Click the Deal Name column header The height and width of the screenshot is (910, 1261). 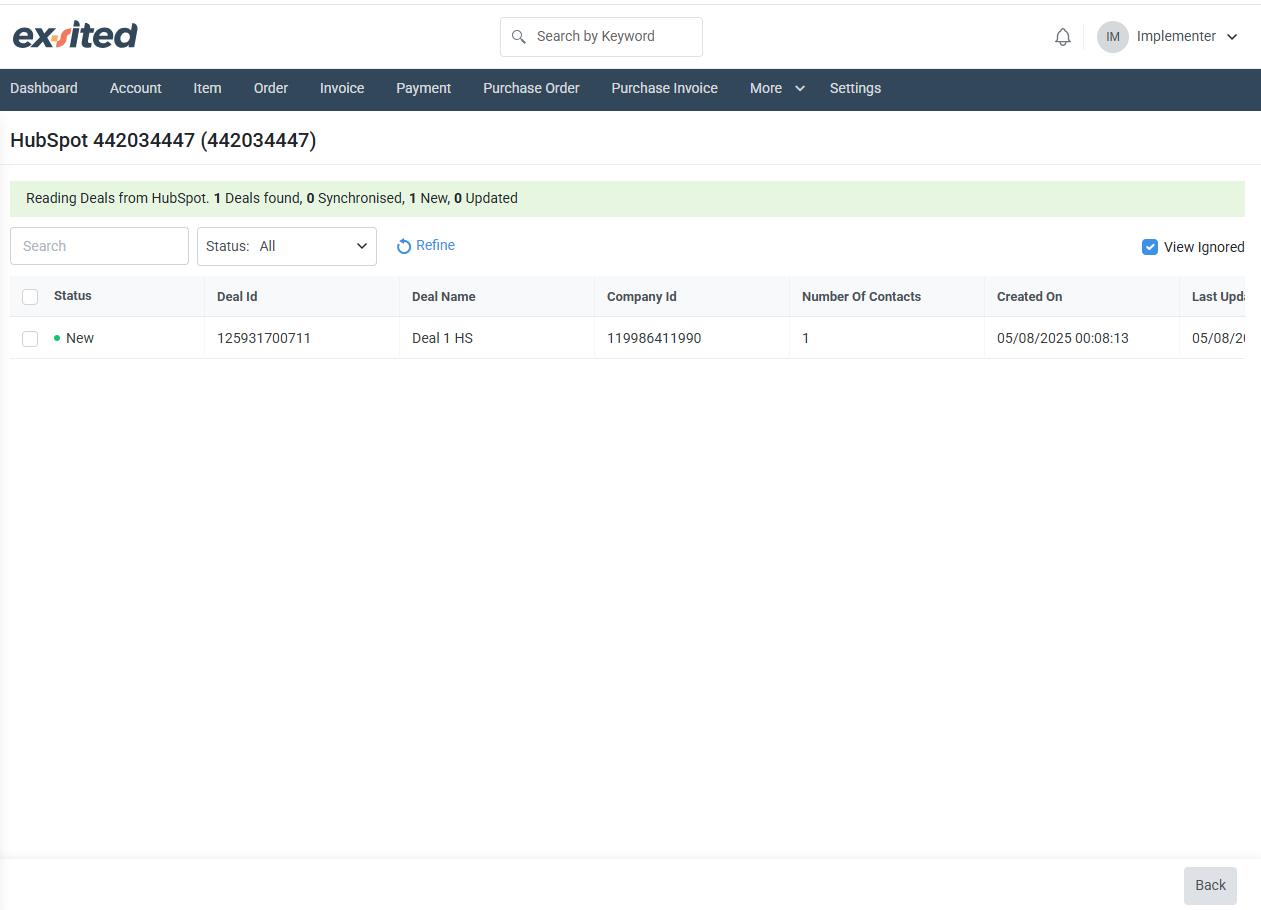click(444, 297)
